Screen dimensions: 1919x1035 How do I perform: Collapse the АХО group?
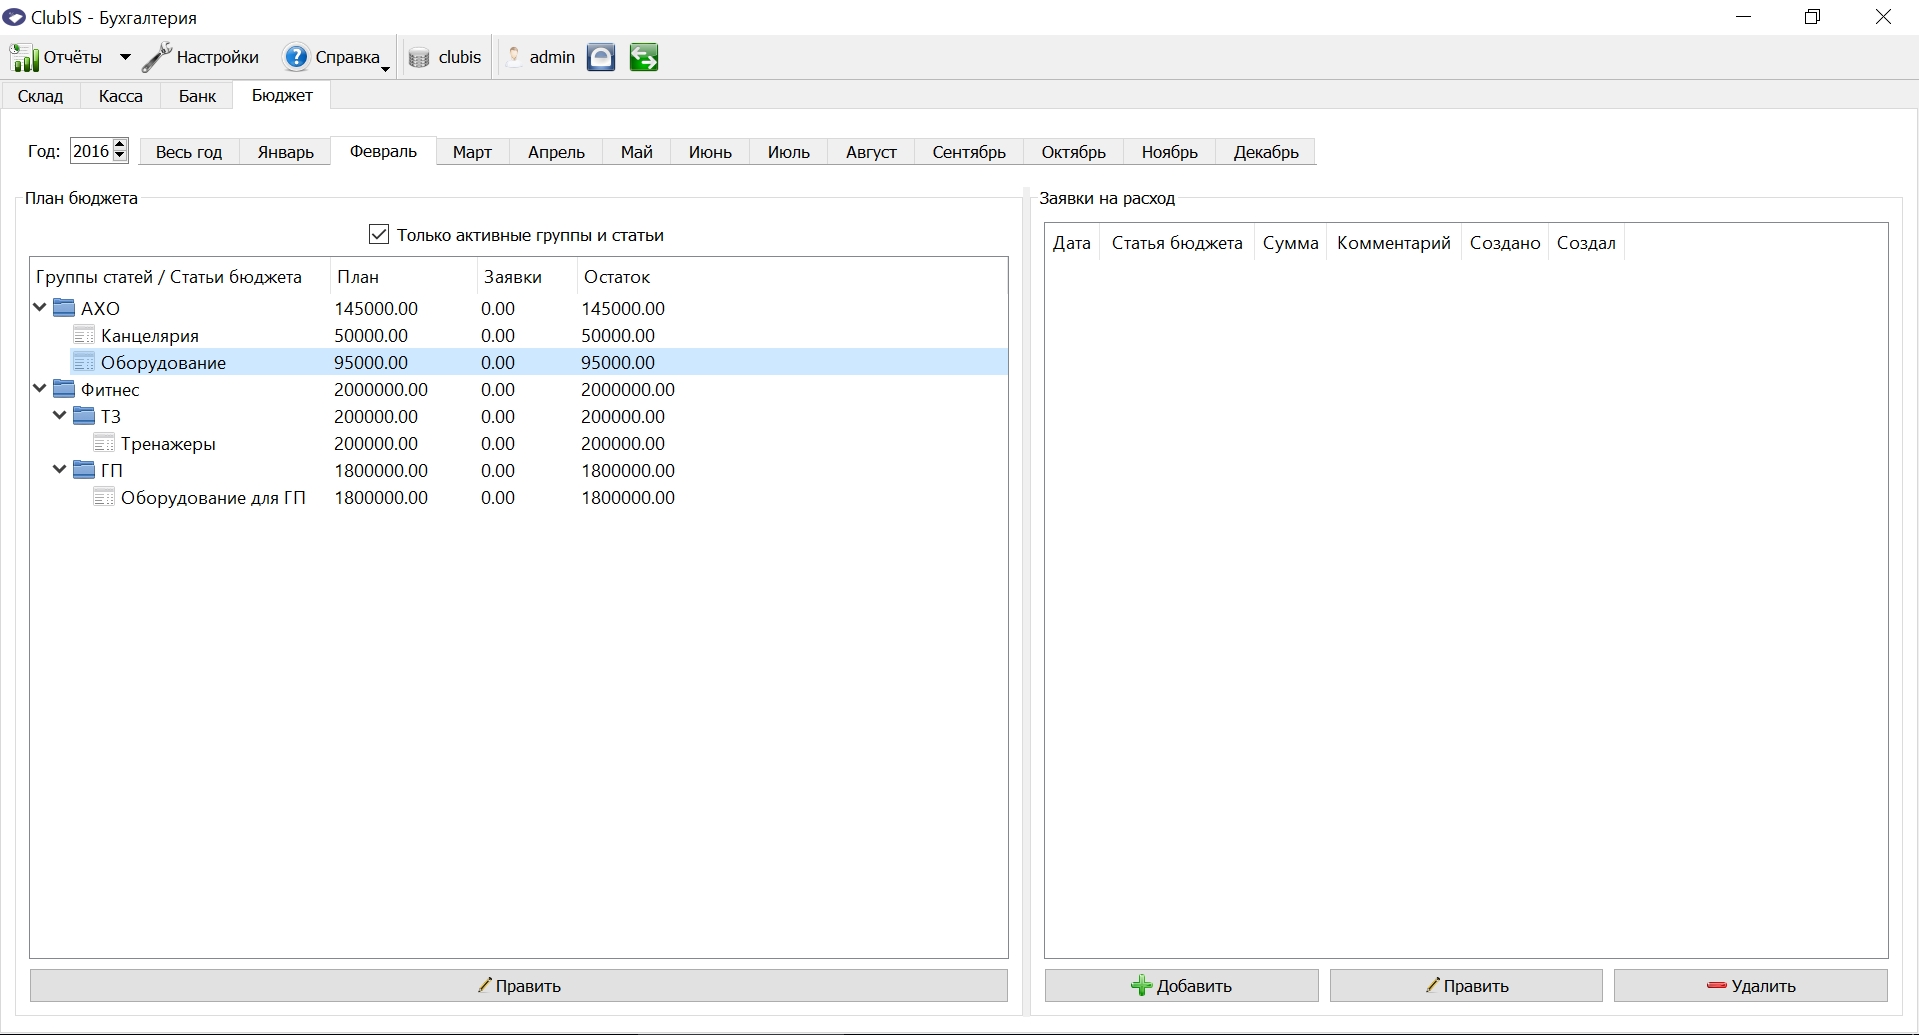[x=40, y=308]
